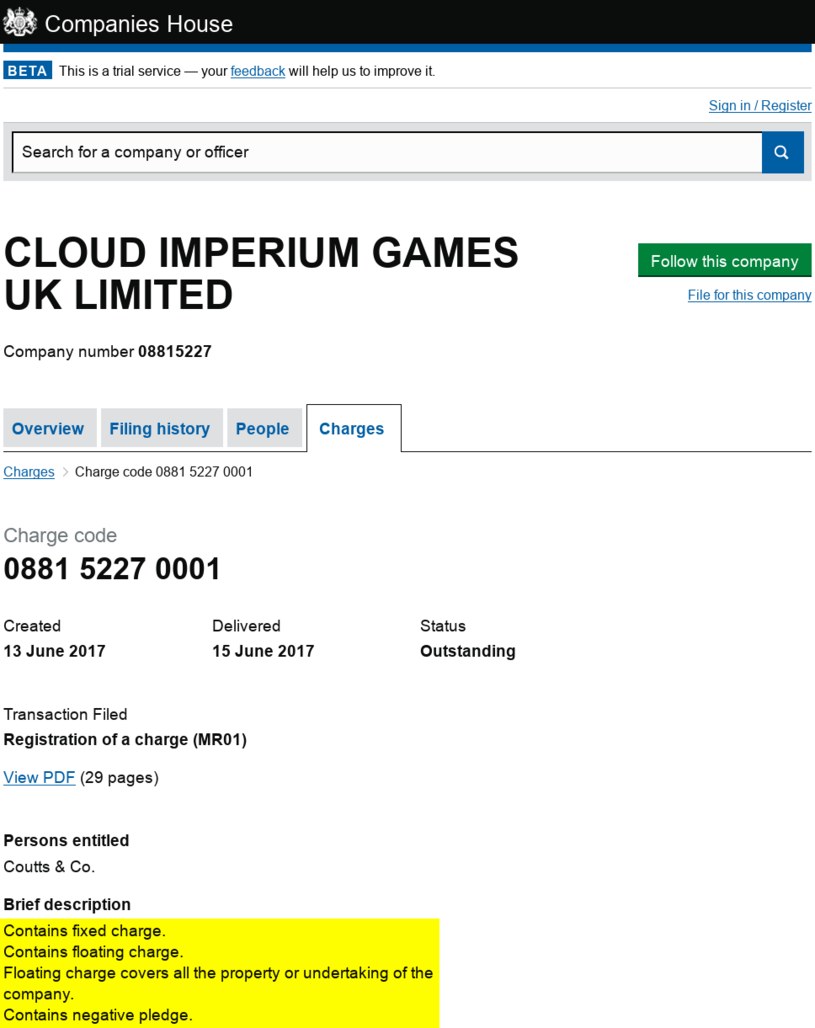Select the Charges tab
Screen dimensions: 815x1028
(x=353, y=428)
